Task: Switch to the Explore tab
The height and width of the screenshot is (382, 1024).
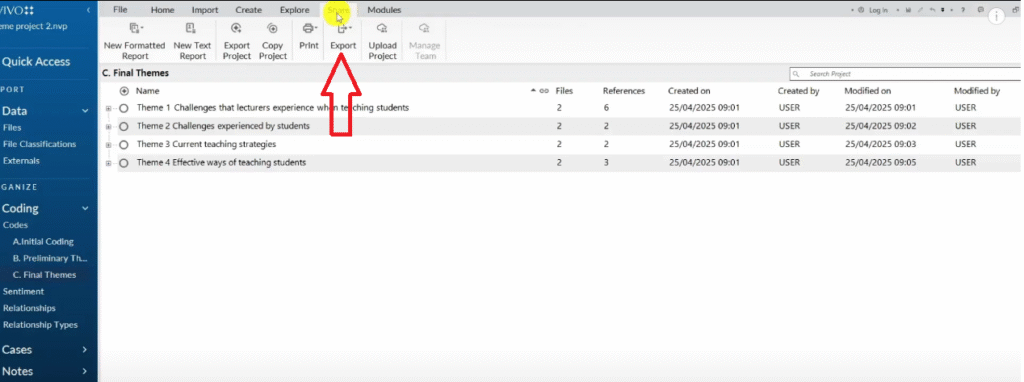Action: [295, 10]
